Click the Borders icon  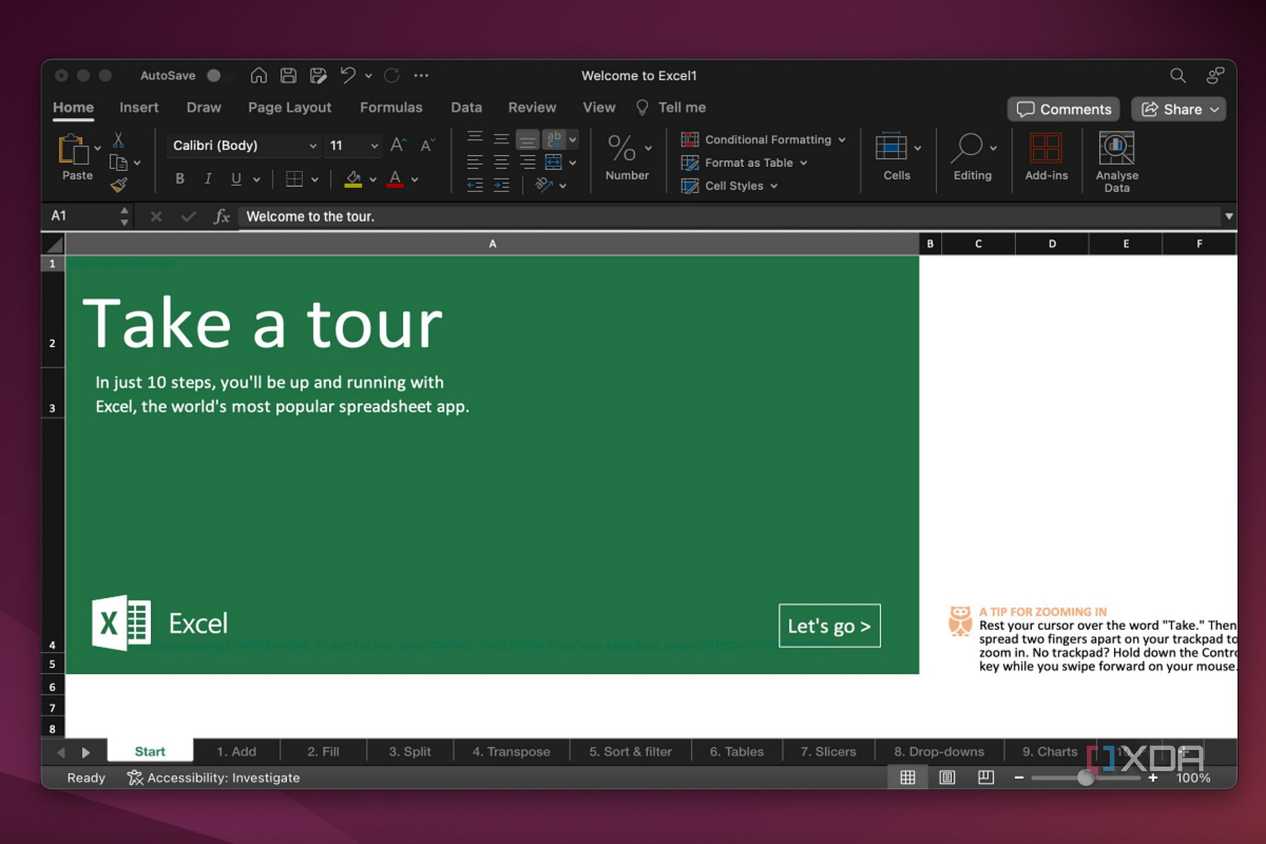(294, 179)
